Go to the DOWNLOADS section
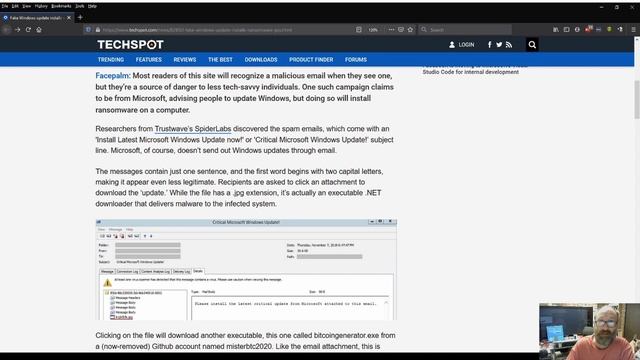The width and height of the screenshot is (640, 360). tap(261, 60)
